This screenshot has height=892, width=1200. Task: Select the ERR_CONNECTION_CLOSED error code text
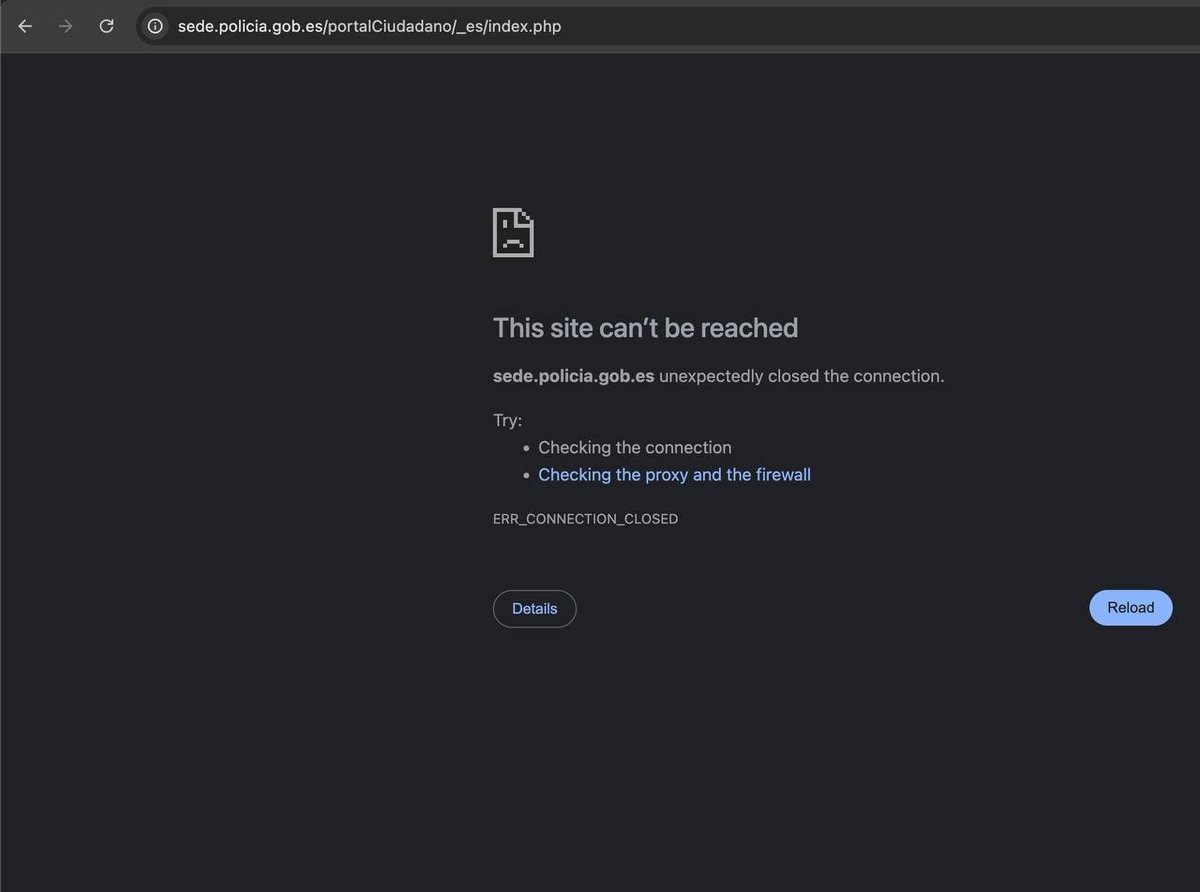coord(585,519)
